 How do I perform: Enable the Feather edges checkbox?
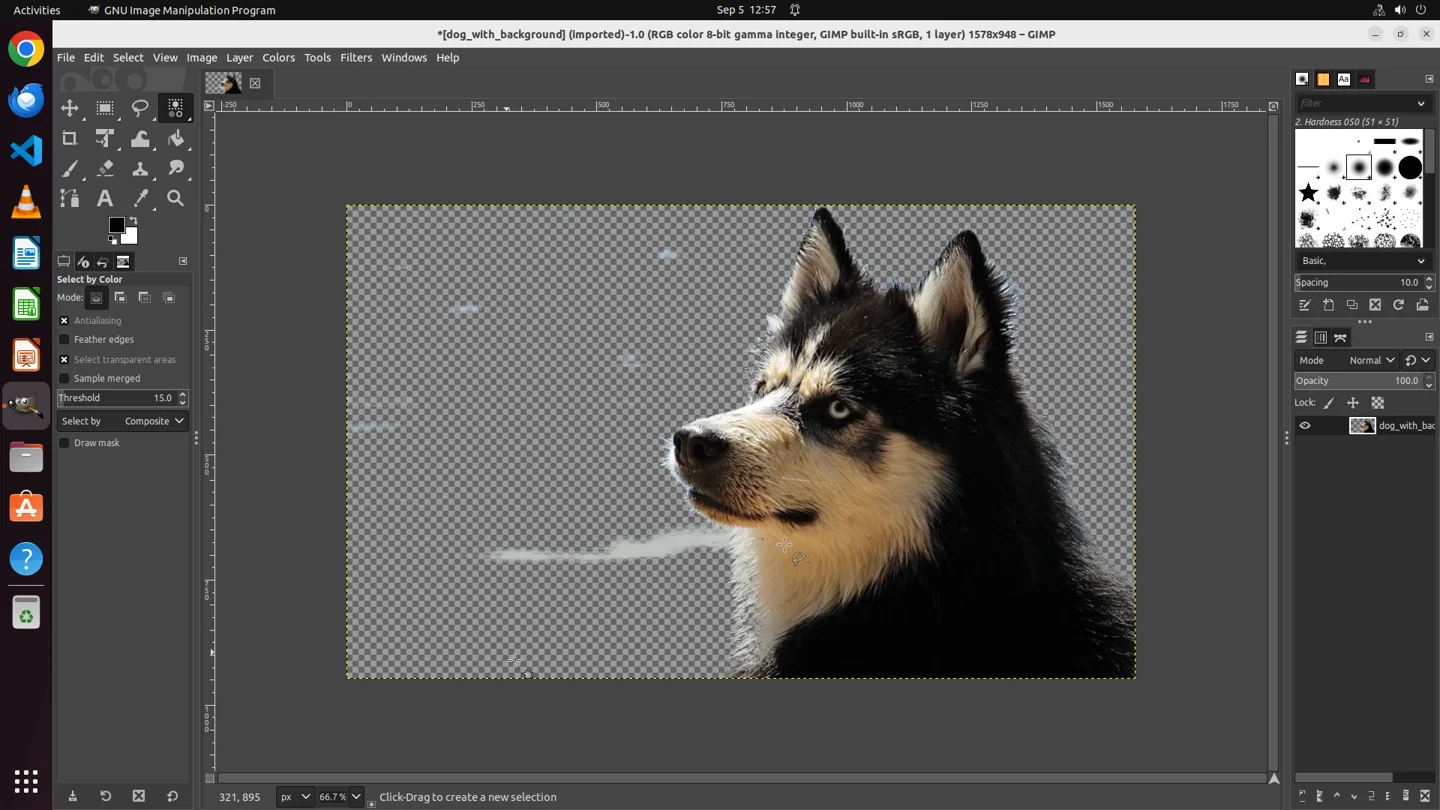tap(64, 340)
